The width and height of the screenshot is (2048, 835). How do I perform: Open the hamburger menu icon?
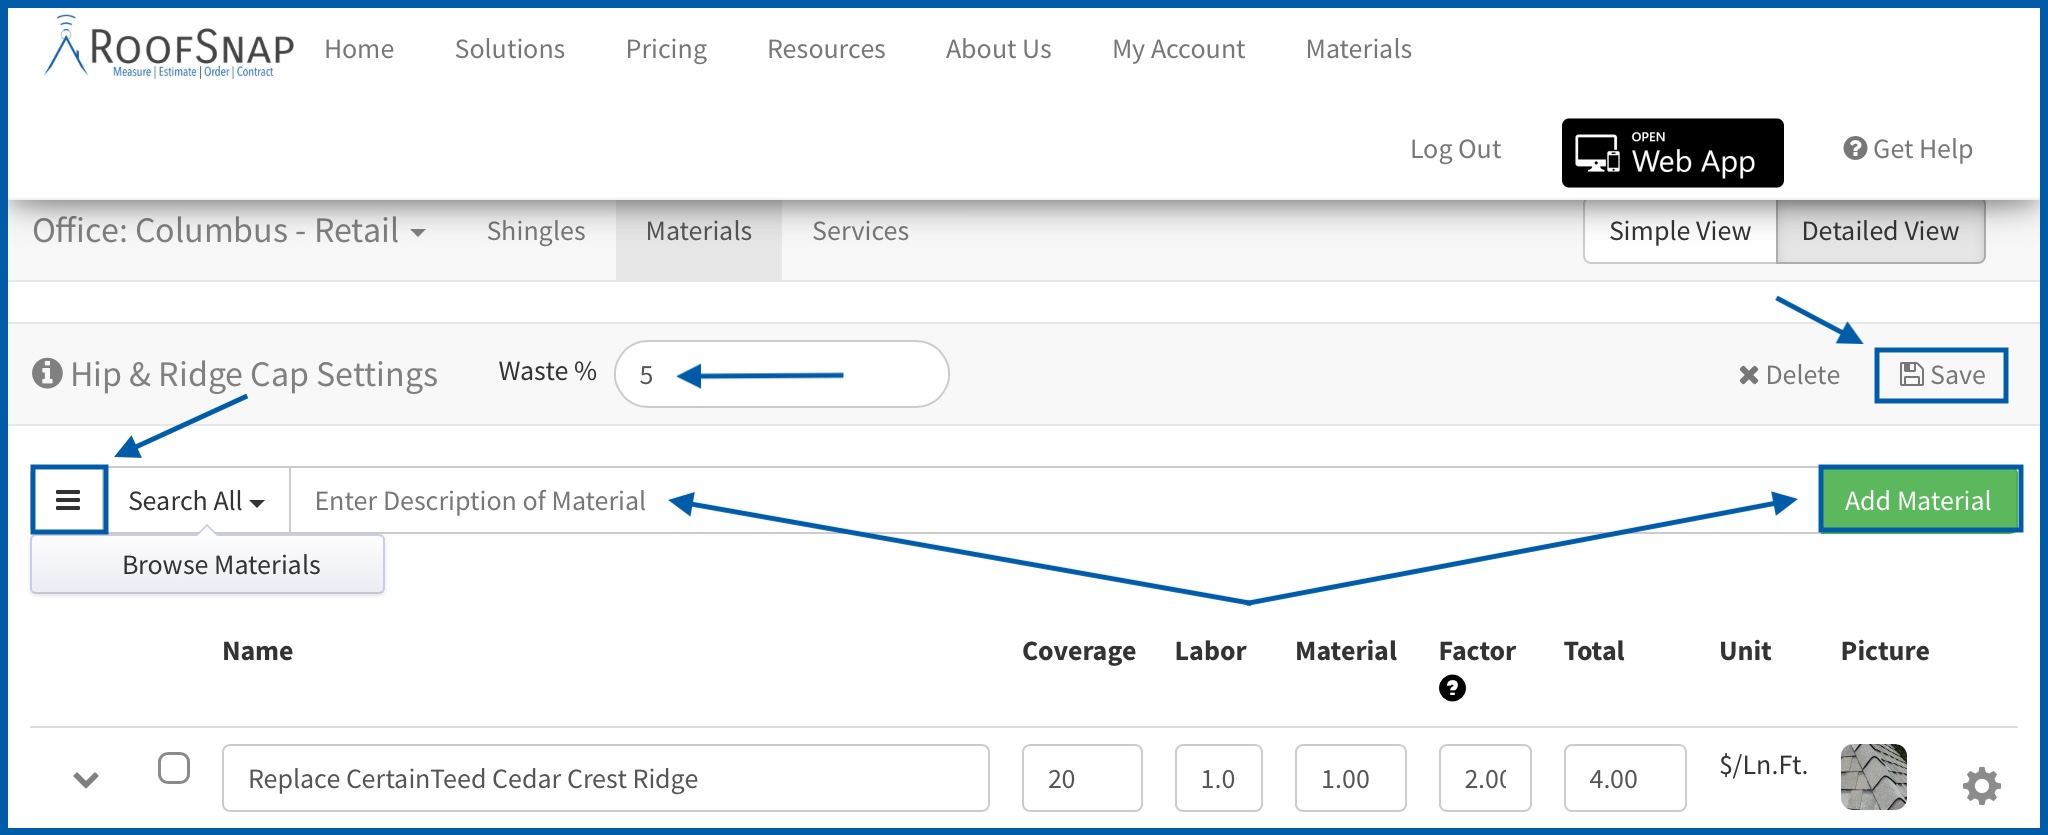pyautogui.click(x=68, y=500)
